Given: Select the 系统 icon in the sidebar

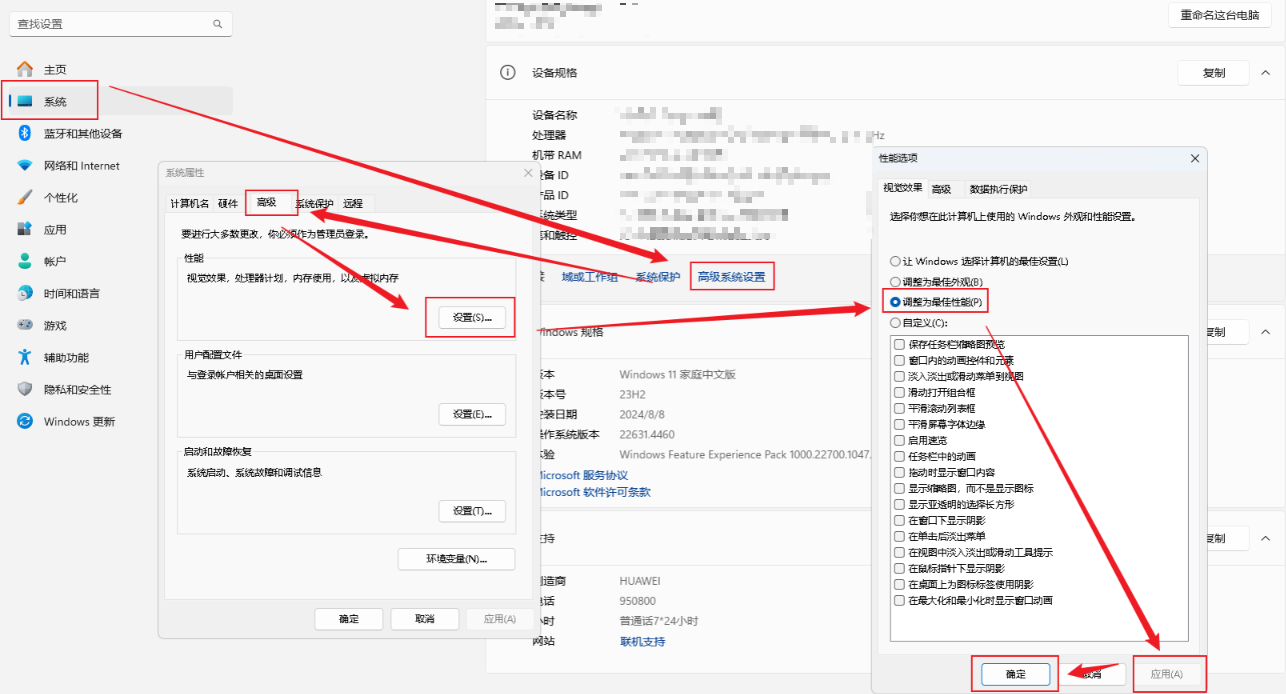Looking at the screenshot, I should pyautogui.click(x=25, y=101).
